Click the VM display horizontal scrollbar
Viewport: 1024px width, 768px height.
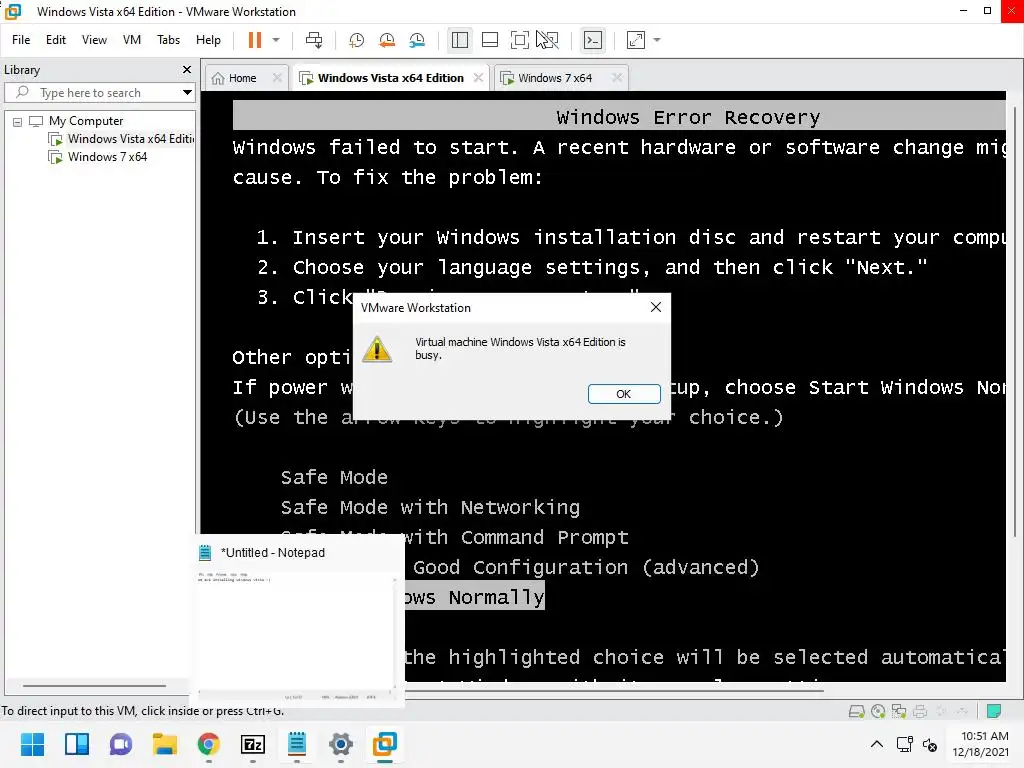point(614,690)
